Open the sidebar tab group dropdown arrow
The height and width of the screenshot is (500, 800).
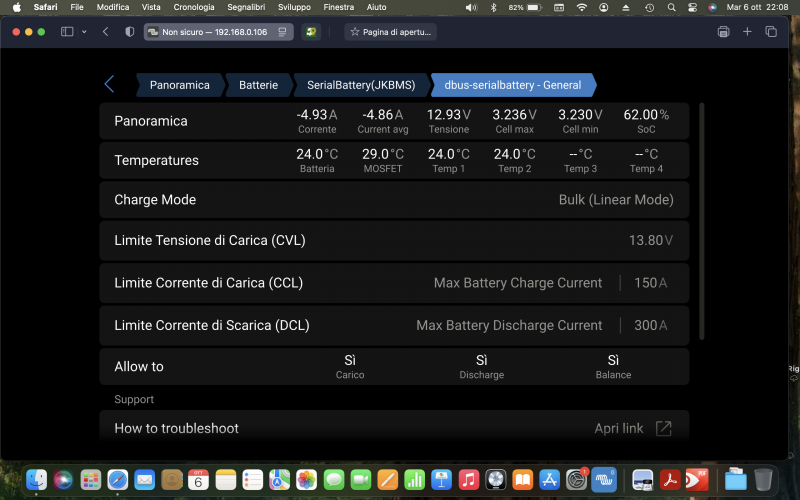click(x=84, y=32)
